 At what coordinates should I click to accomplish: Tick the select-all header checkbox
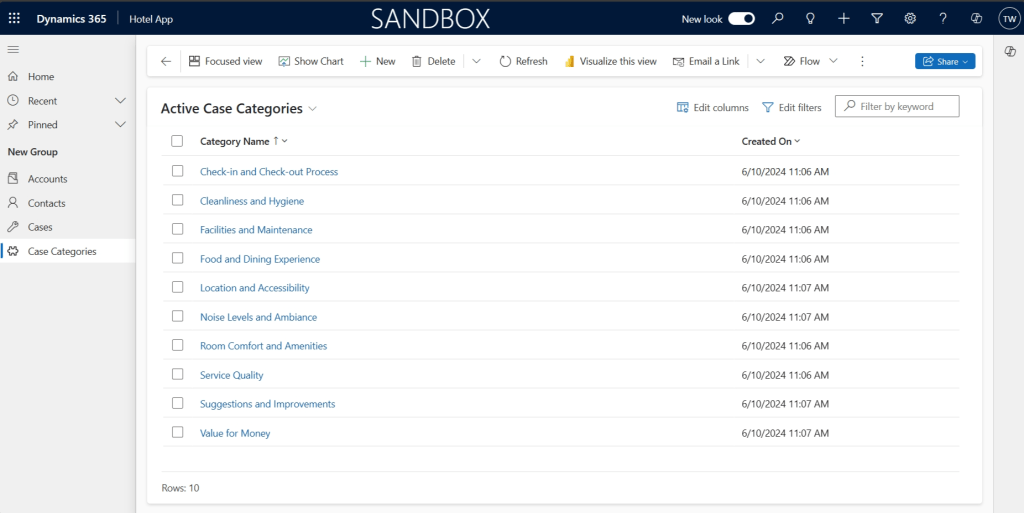177,141
